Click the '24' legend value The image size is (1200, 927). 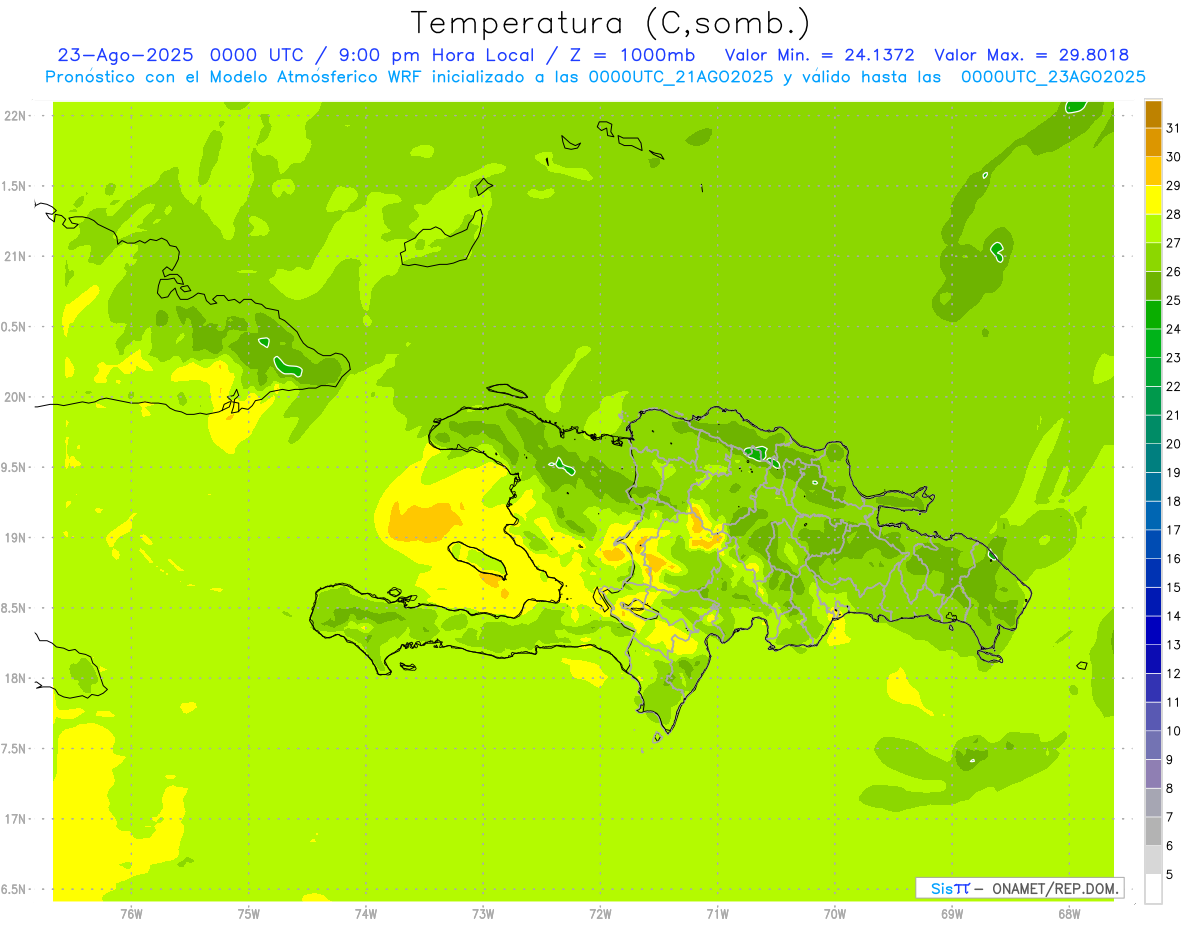[1173, 329]
